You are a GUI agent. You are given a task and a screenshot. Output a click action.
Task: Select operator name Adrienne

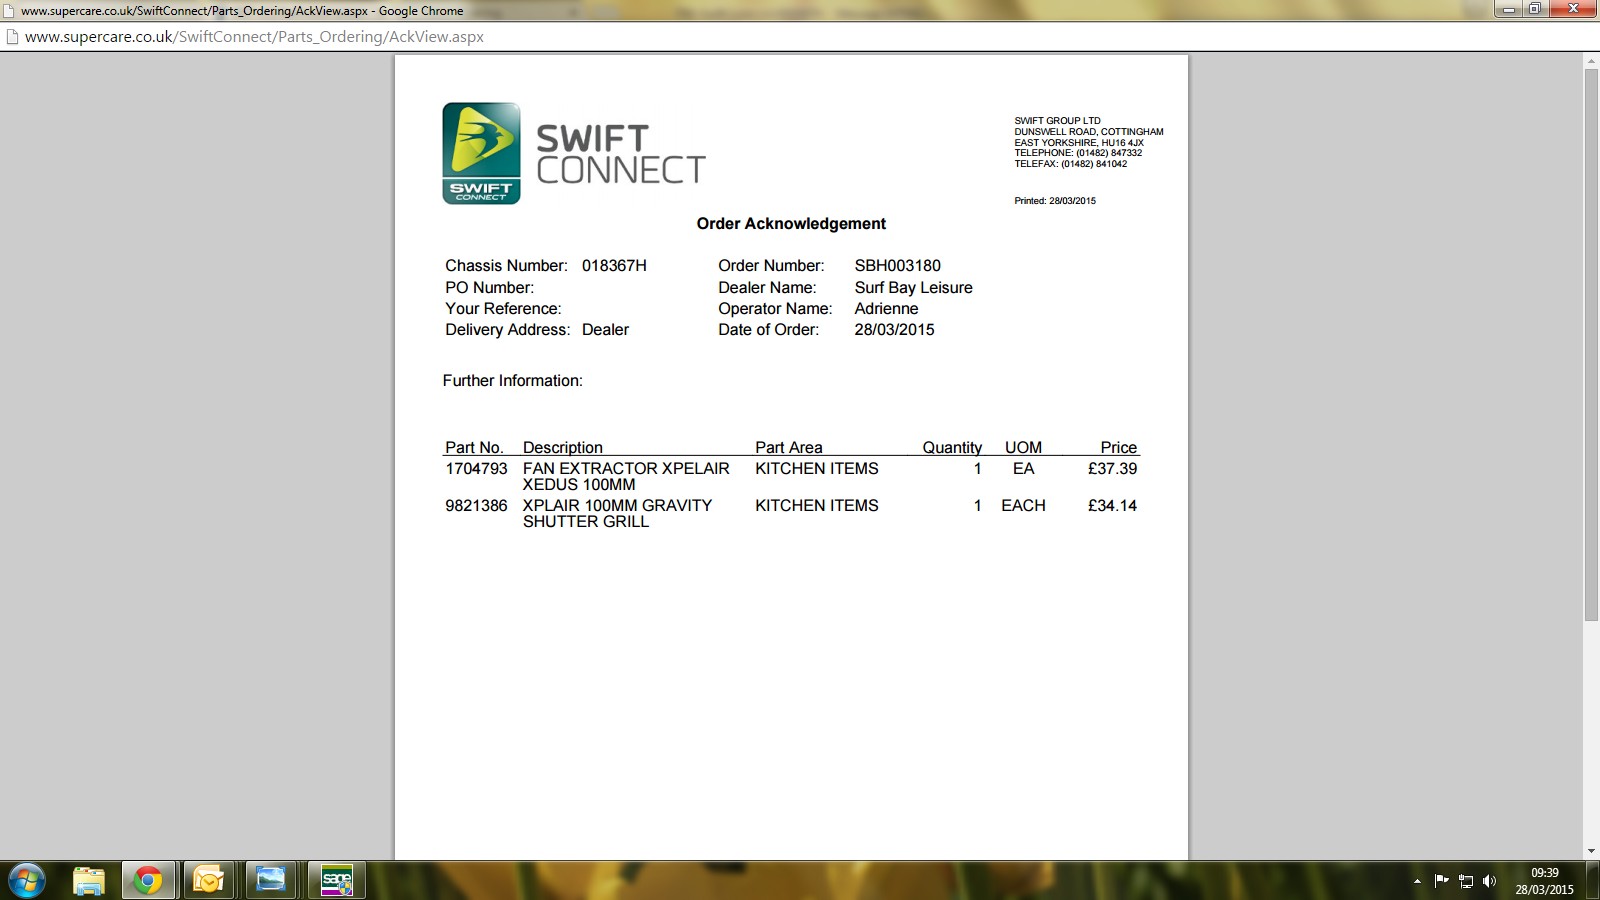pos(886,309)
